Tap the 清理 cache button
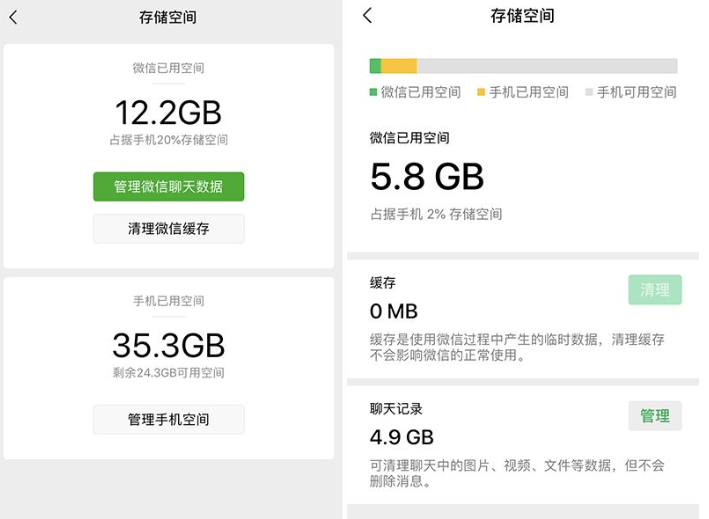Screen dimensions: 709x519 pos(655,290)
